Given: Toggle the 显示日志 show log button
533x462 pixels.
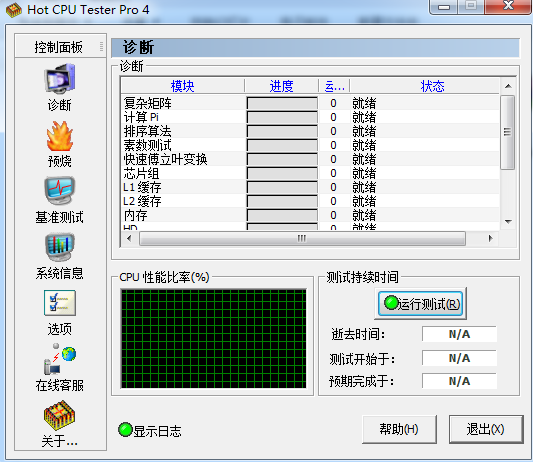Looking at the screenshot, I should [x=150, y=430].
